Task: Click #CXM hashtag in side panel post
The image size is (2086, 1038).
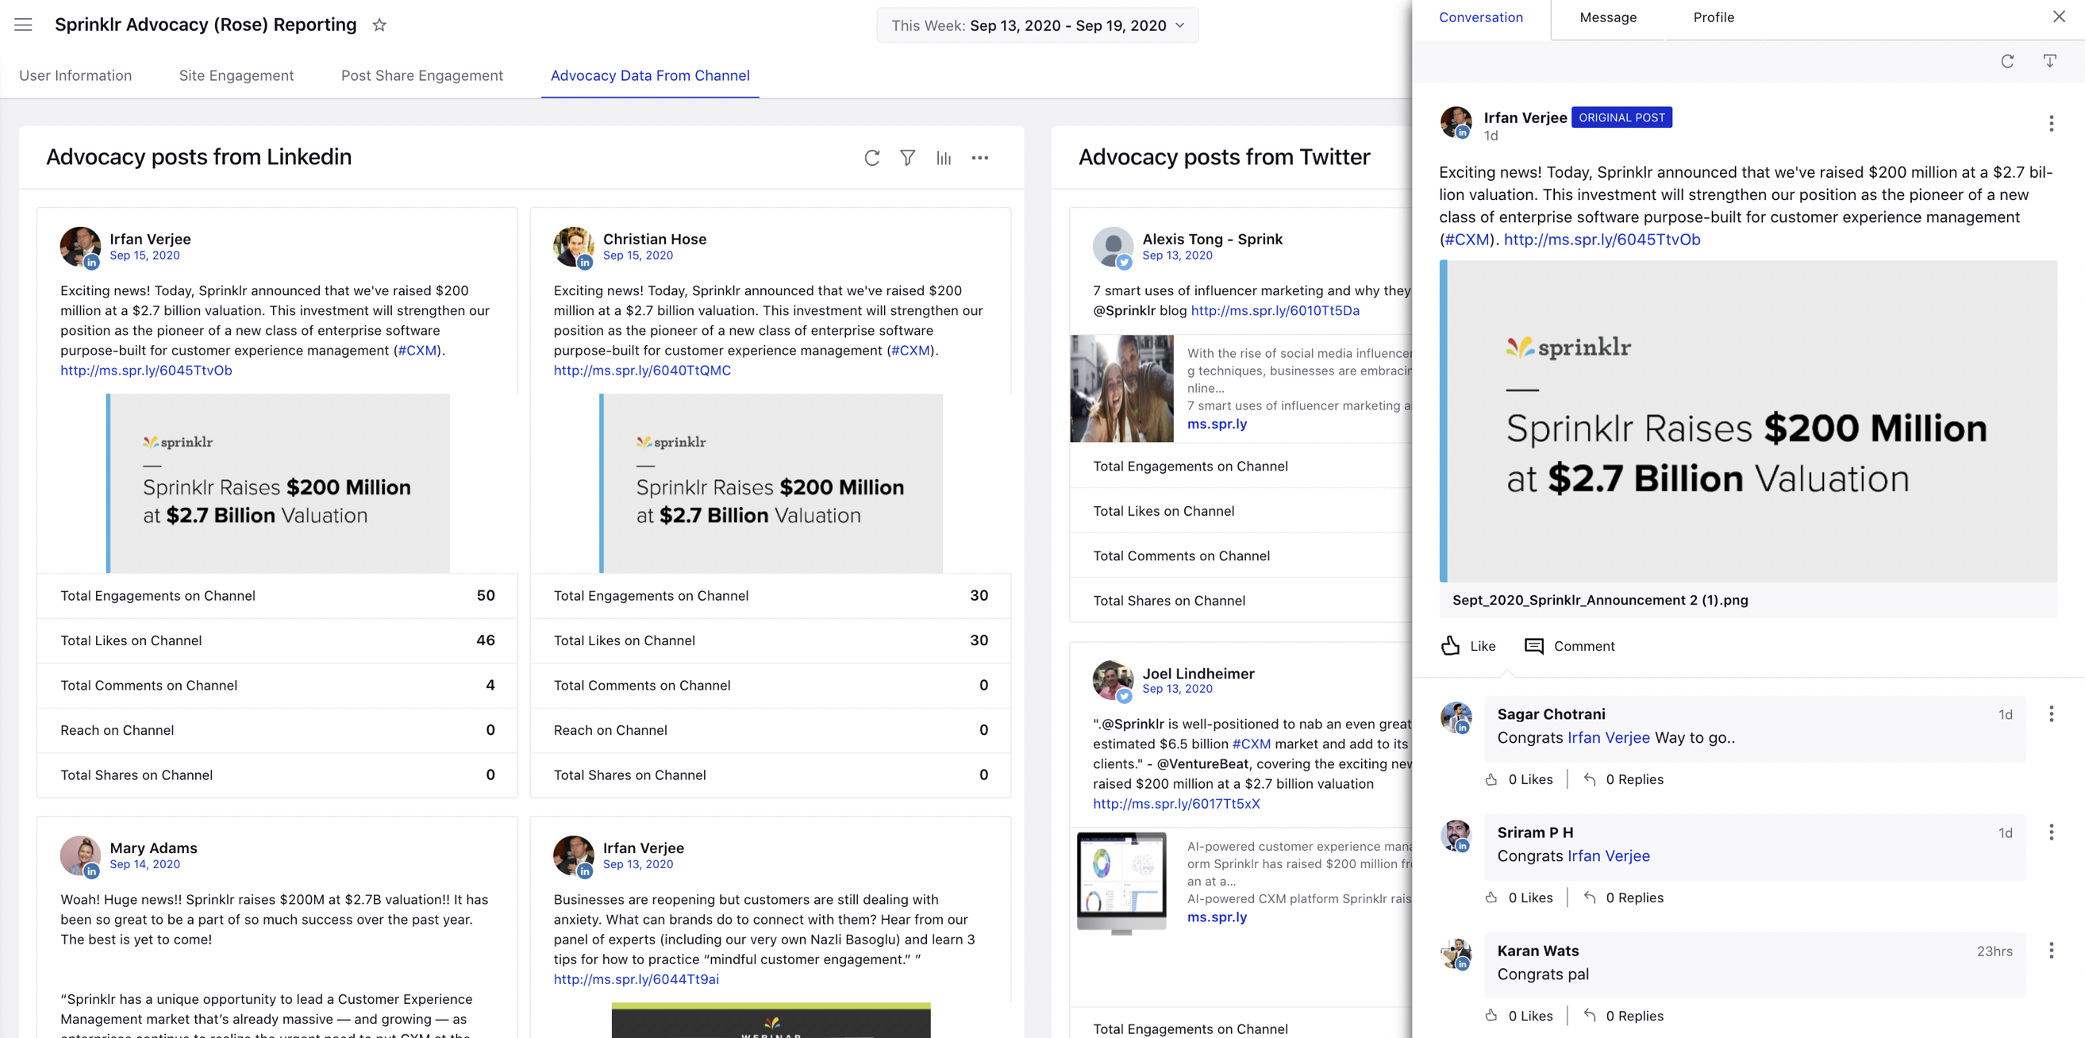Action: pyautogui.click(x=1467, y=239)
